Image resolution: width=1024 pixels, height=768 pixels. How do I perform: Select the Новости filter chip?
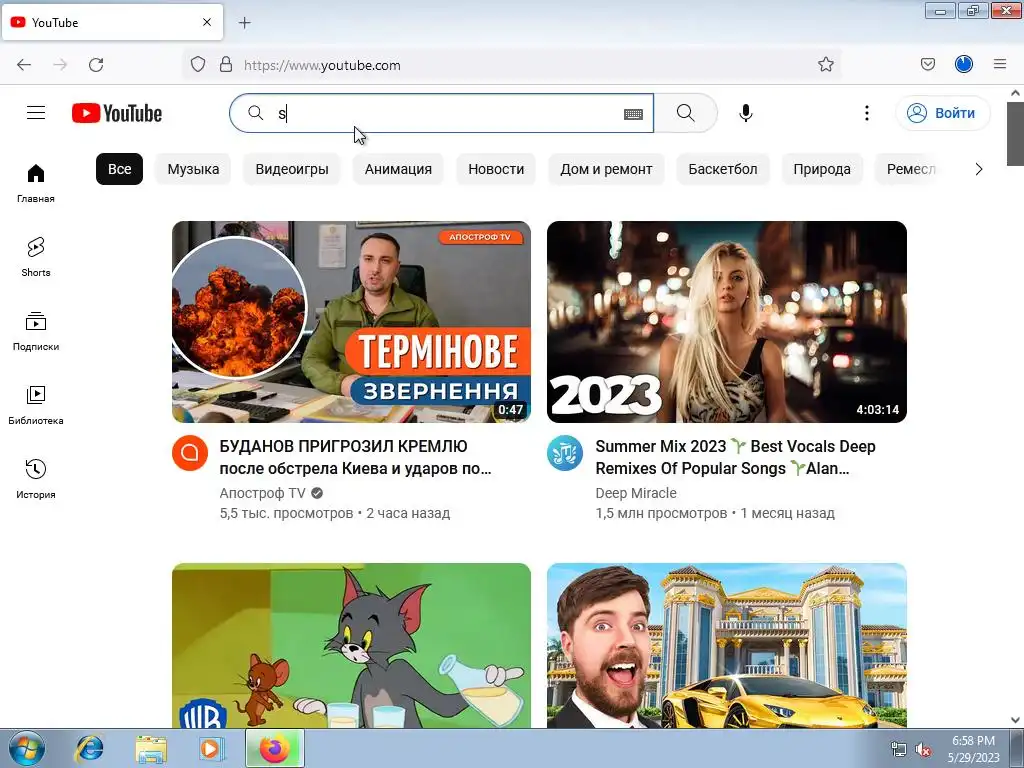[496, 169]
